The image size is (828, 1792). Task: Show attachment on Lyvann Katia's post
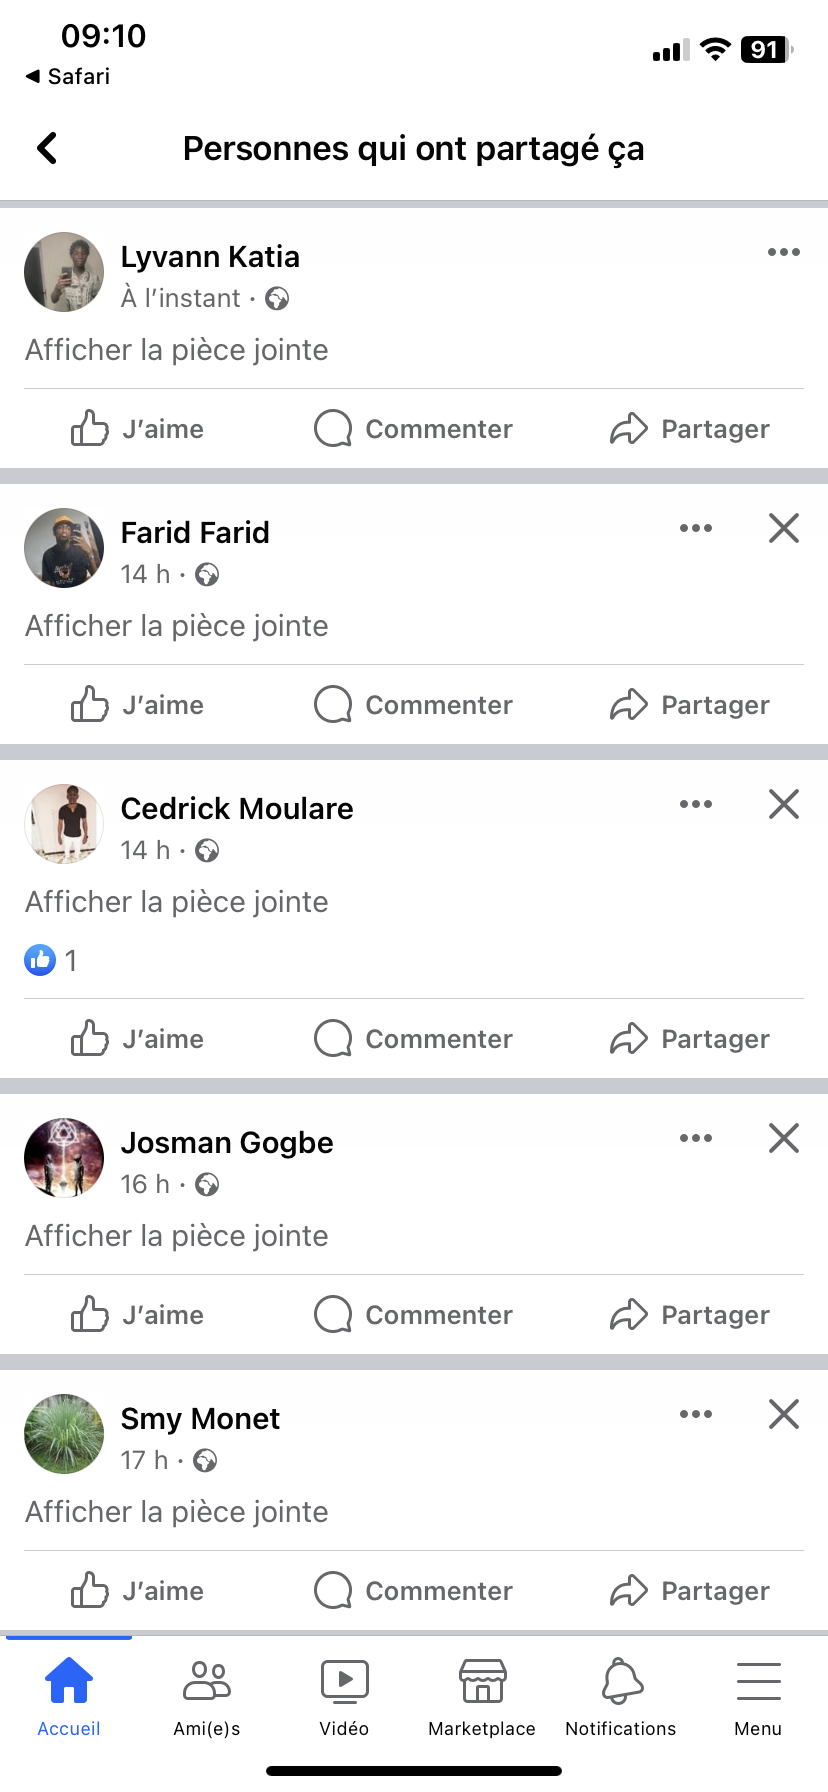(x=177, y=350)
